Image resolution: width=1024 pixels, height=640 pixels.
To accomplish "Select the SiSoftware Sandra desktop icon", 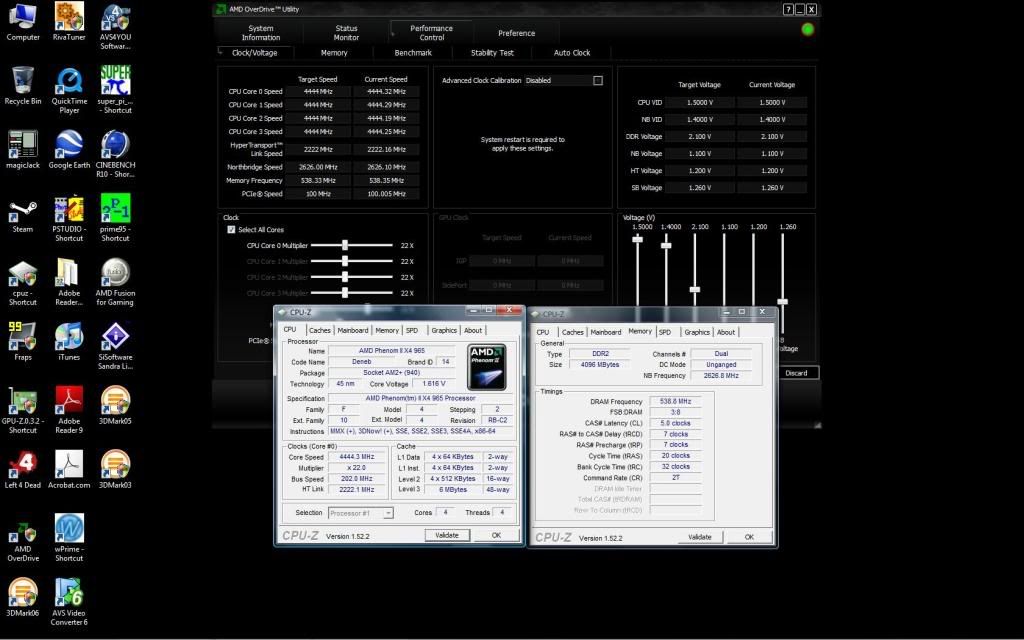I will click(x=116, y=346).
